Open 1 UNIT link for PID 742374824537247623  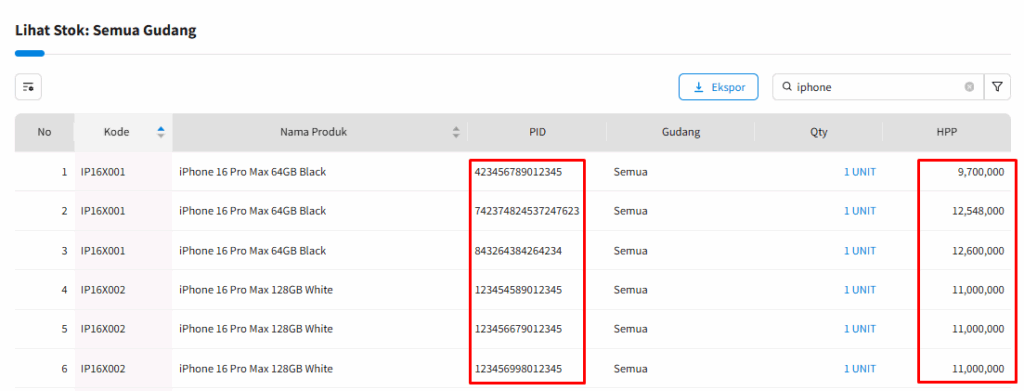859,211
